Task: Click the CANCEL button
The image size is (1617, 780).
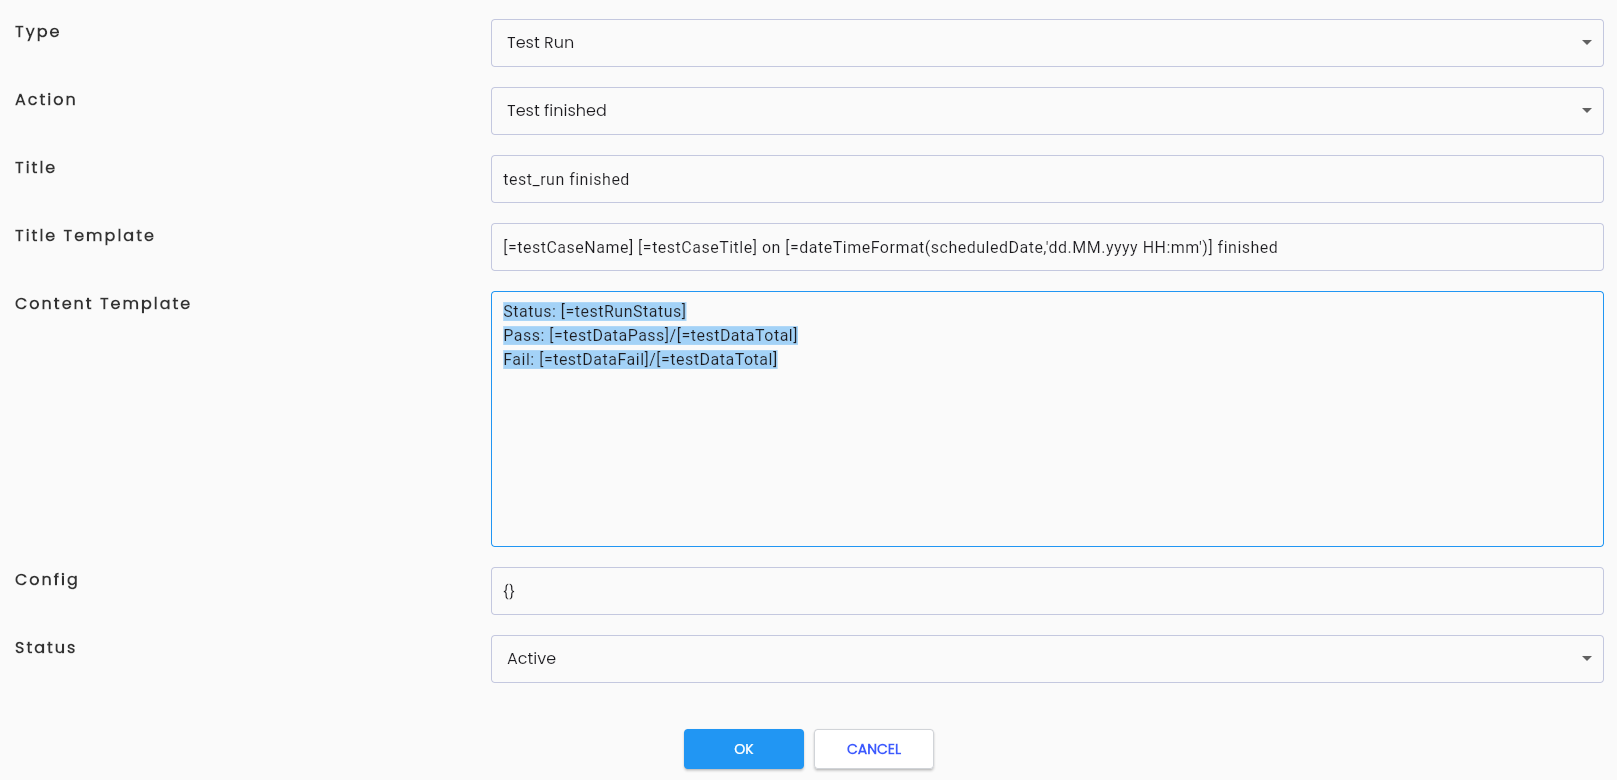Action: [x=874, y=749]
